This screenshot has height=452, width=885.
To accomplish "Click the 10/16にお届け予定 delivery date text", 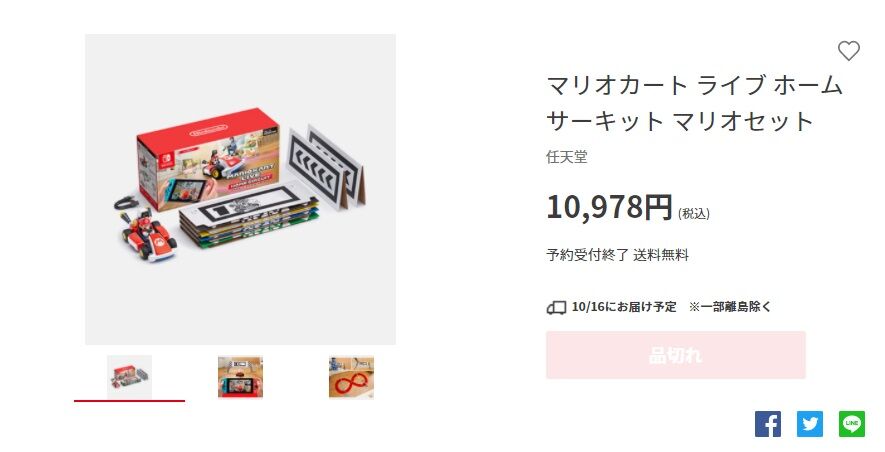I will (x=624, y=307).
